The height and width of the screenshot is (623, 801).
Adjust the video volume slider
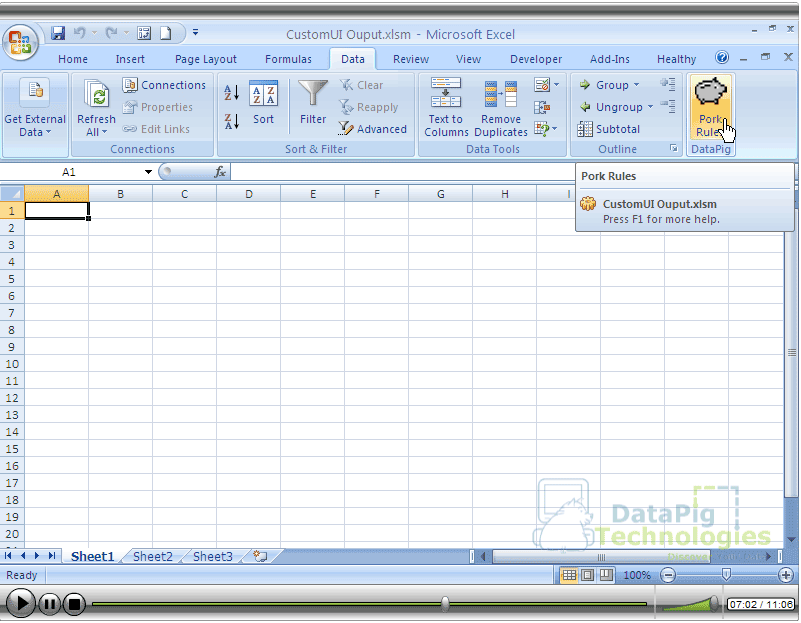[714, 604]
